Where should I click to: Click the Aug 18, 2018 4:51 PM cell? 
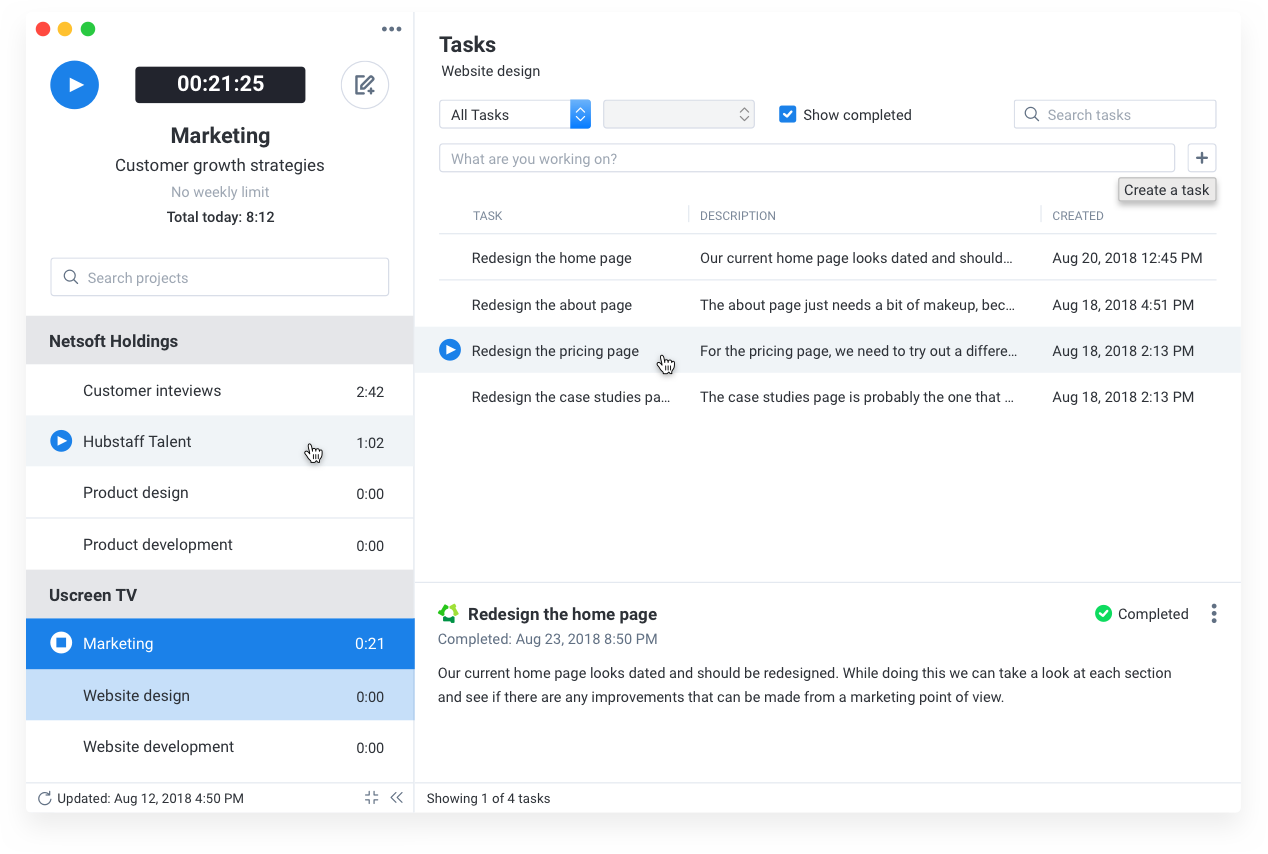[1123, 305]
